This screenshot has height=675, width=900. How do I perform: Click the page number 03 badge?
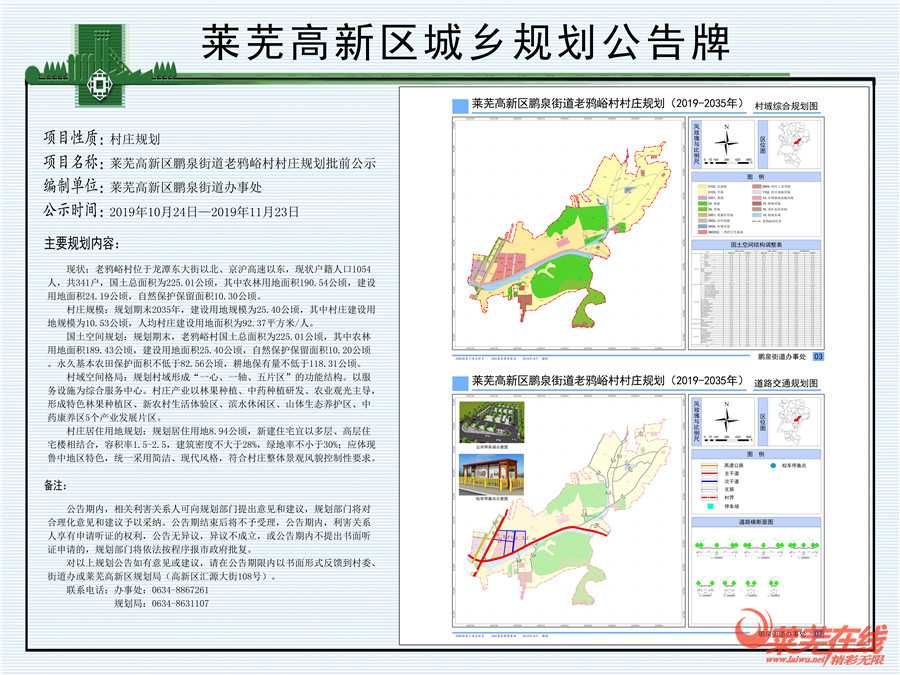pyautogui.click(x=819, y=357)
